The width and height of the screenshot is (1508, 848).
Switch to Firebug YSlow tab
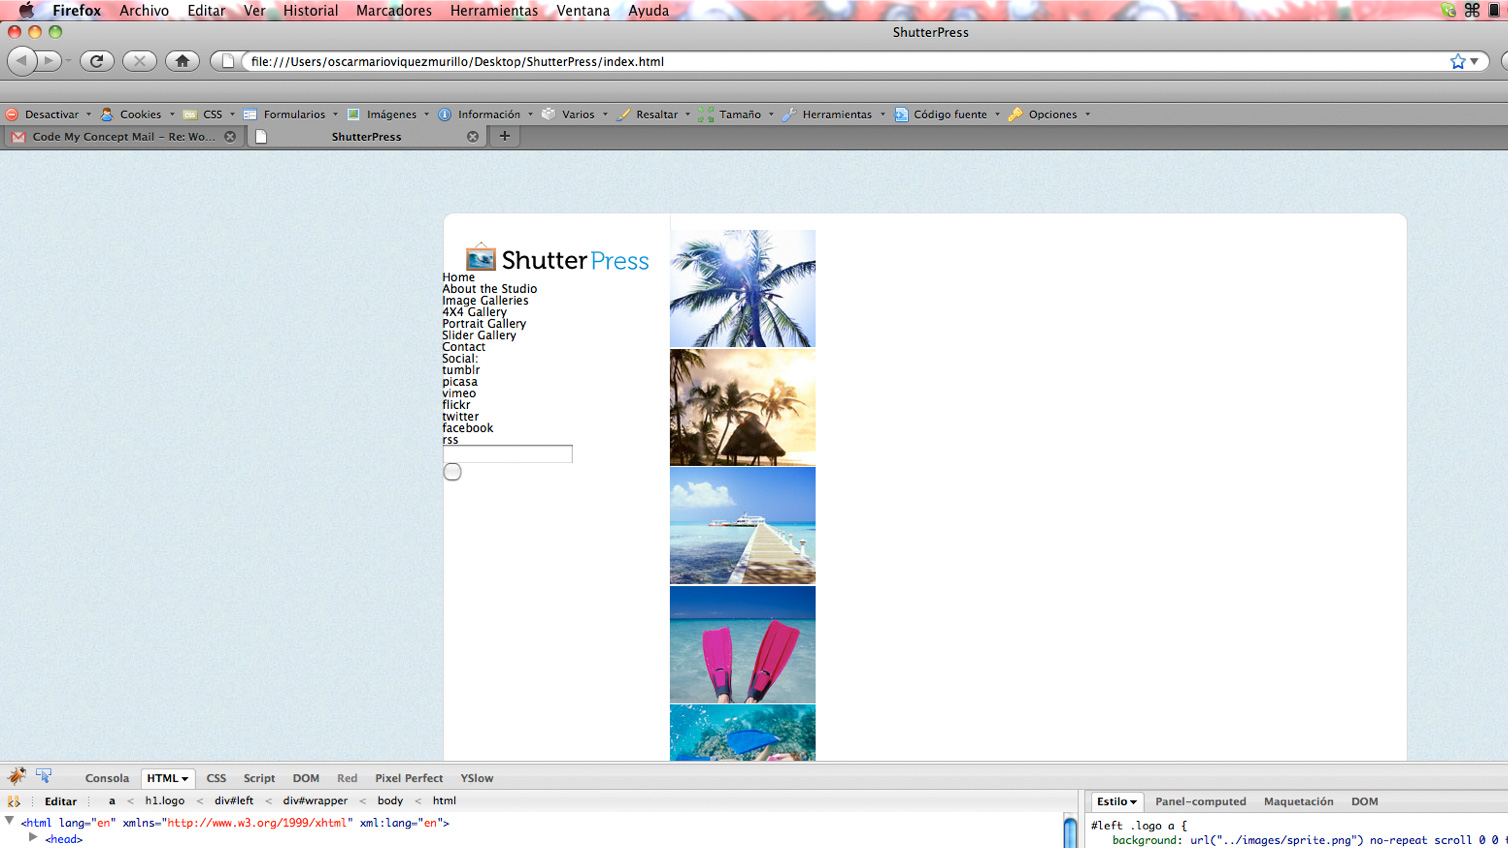477,778
